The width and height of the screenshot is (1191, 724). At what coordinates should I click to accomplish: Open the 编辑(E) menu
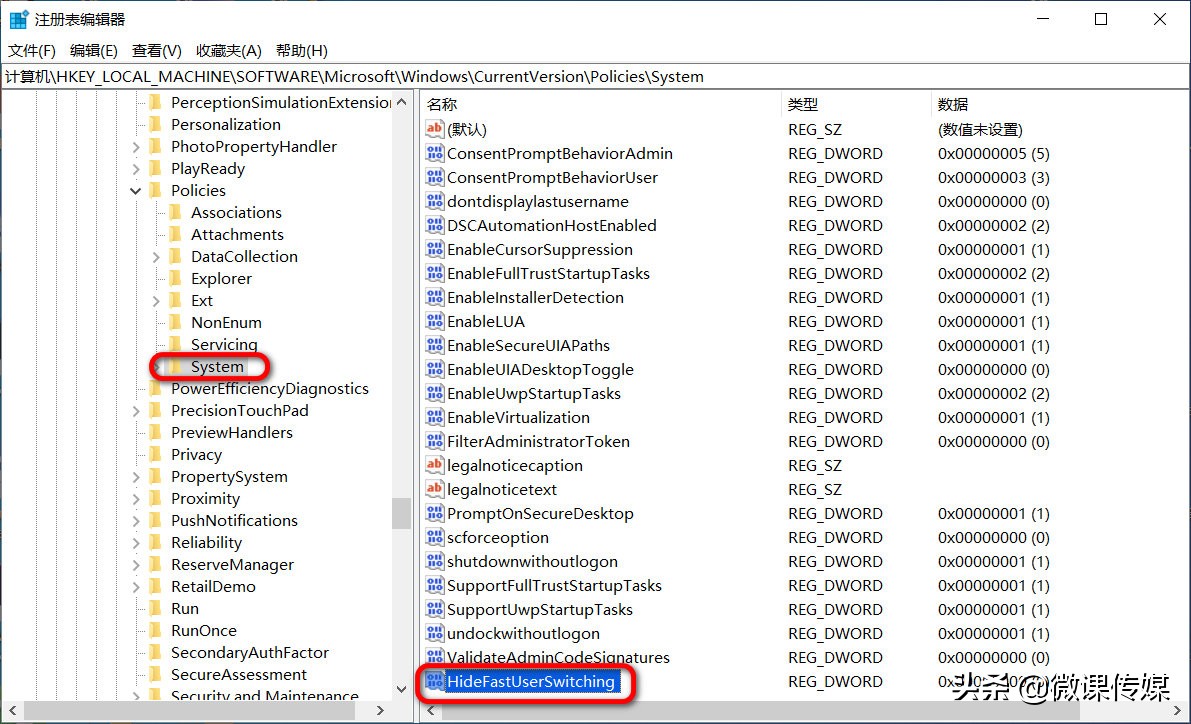tap(93, 51)
